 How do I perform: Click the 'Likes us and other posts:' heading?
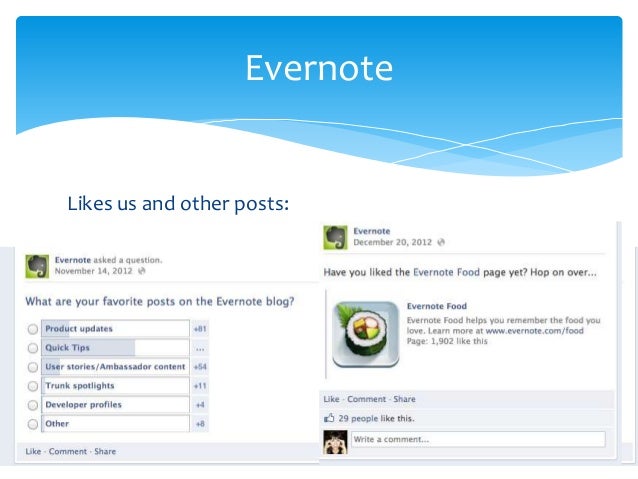point(178,203)
